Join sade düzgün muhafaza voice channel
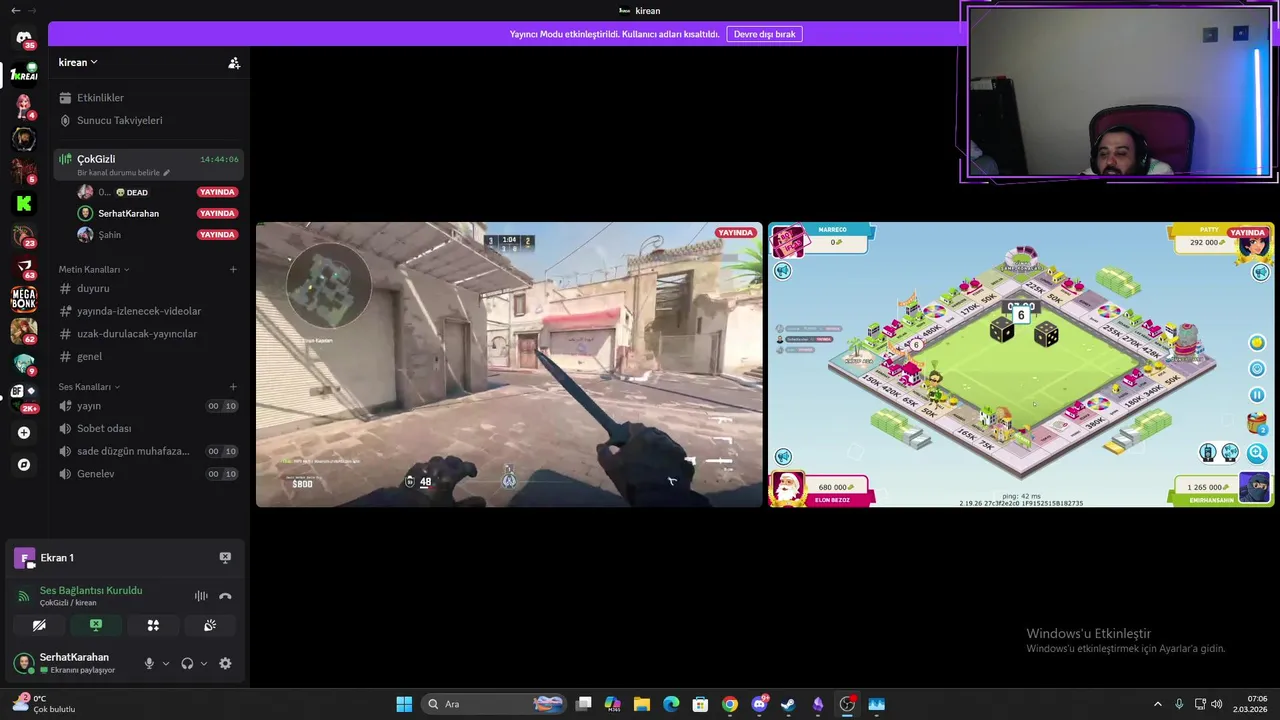This screenshot has height=720, width=1280. point(148,451)
